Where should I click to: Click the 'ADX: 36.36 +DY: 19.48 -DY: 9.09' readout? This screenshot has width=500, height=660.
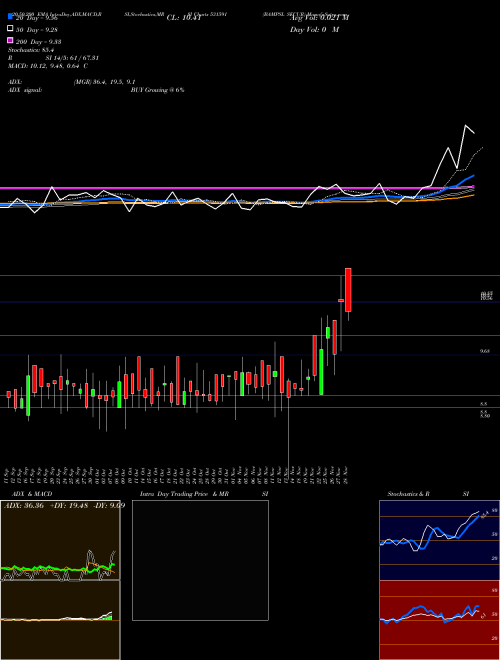click(x=64, y=506)
